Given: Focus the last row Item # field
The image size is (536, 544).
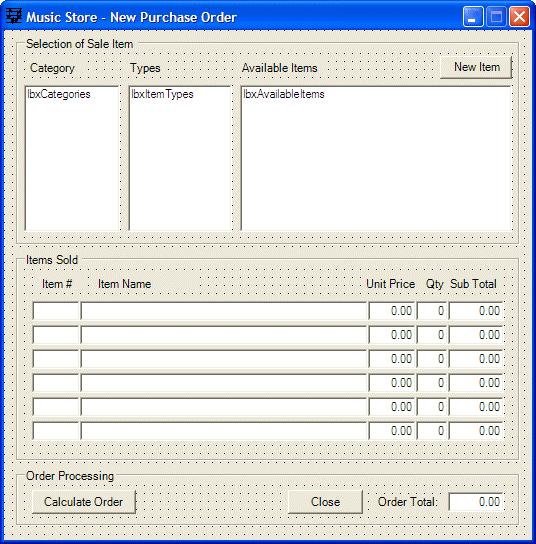Looking at the screenshot, I should 56,431.
